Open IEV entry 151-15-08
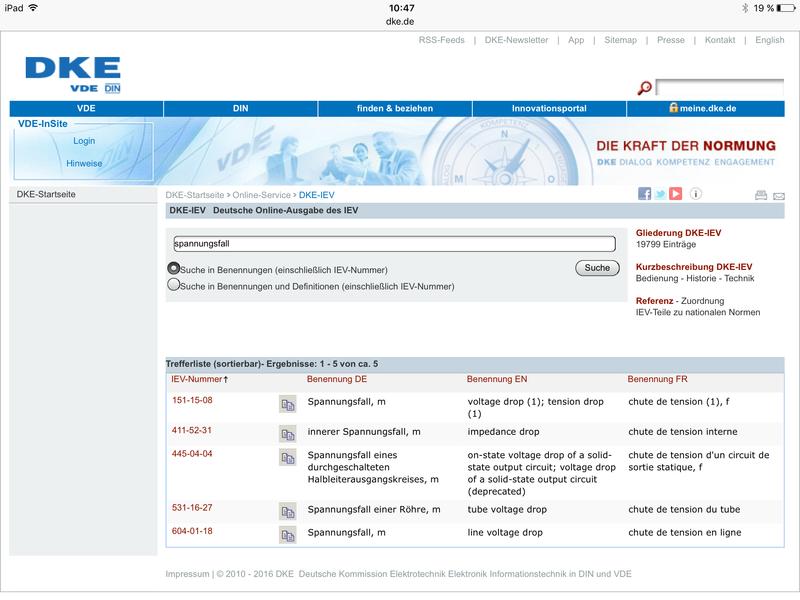Screen dimensions: 800x600 [x=192, y=401]
